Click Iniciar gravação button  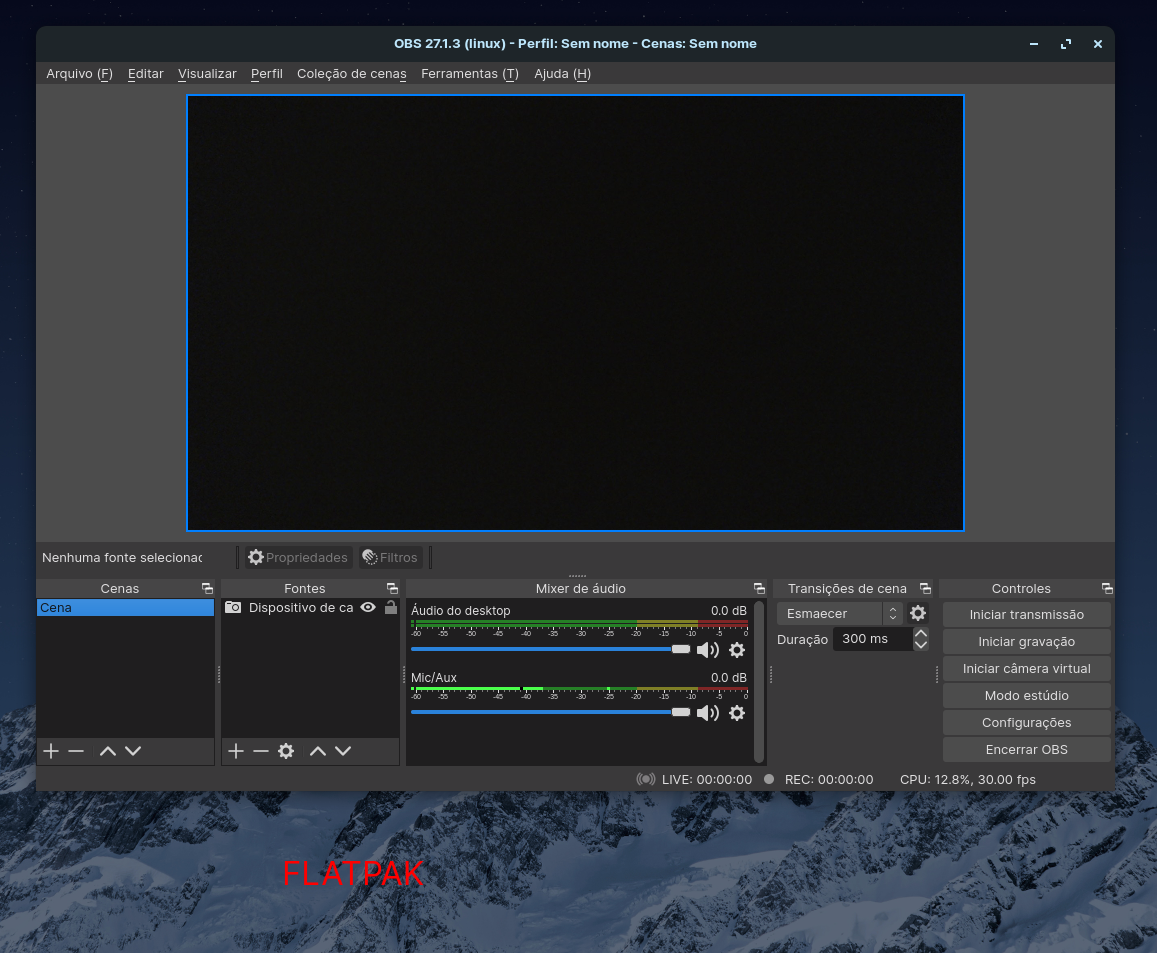[x=1026, y=642]
